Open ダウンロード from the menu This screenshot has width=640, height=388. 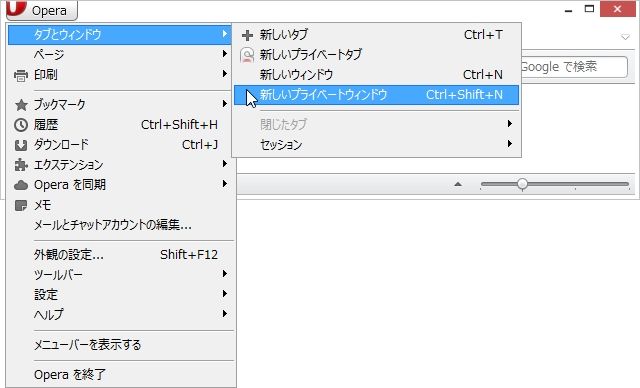120,144
